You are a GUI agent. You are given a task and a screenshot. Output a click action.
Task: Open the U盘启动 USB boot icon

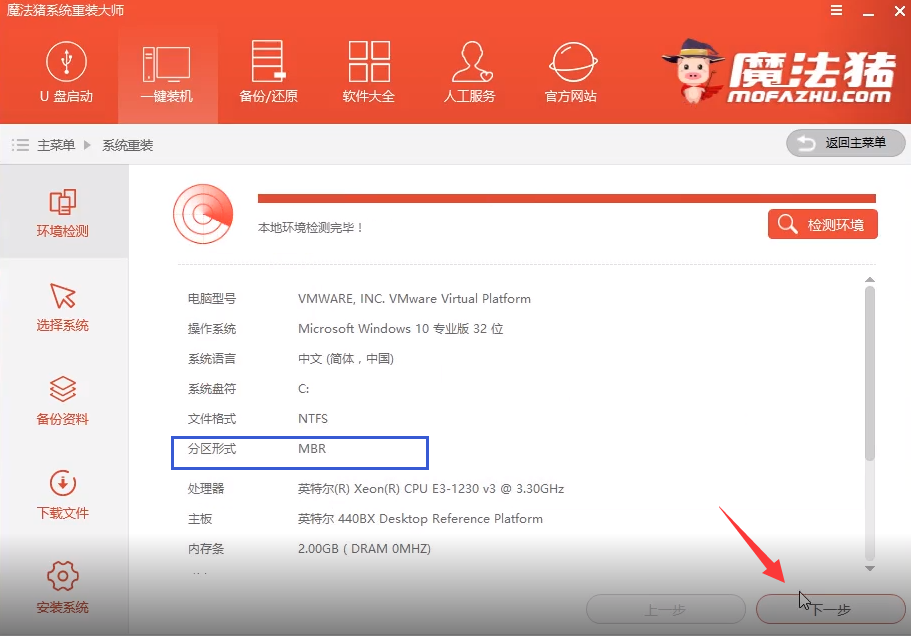click(66, 73)
